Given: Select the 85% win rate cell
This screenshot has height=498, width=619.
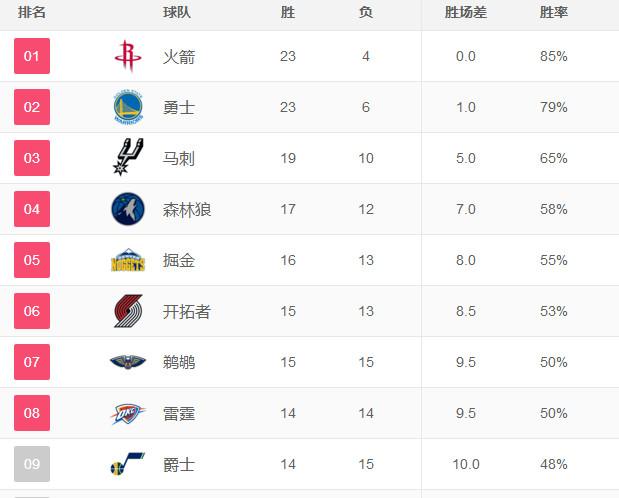Looking at the screenshot, I should [553, 56].
